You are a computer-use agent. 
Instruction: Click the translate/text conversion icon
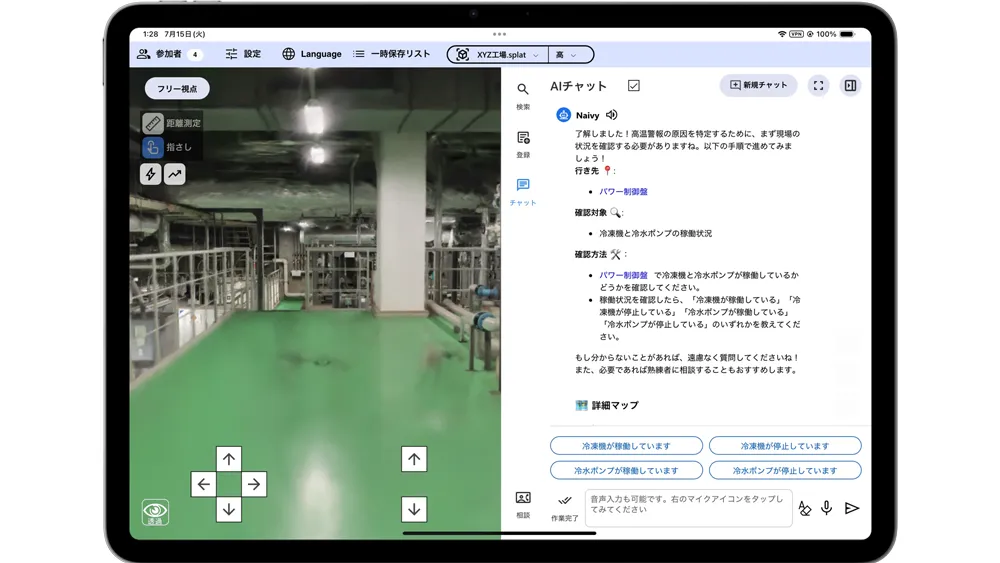point(804,508)
